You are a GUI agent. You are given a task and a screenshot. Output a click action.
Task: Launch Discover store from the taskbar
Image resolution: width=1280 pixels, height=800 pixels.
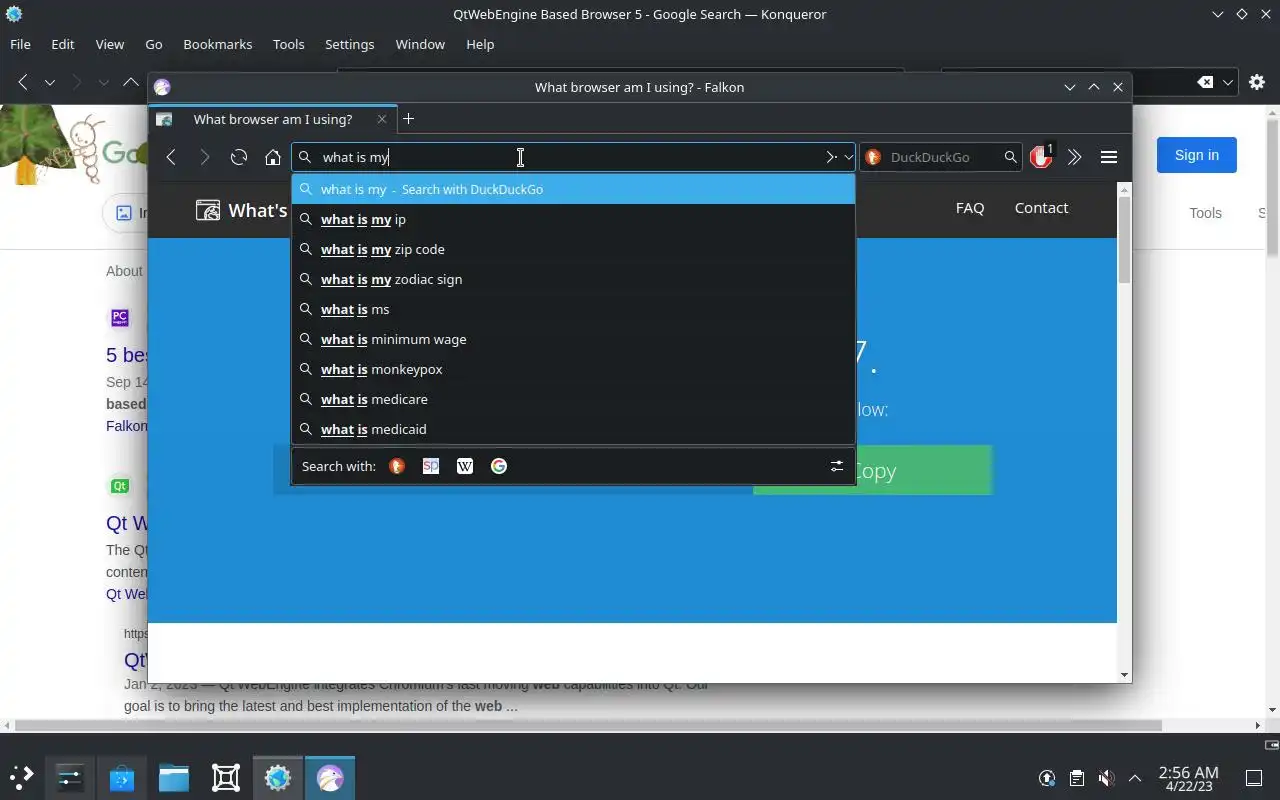122,777
